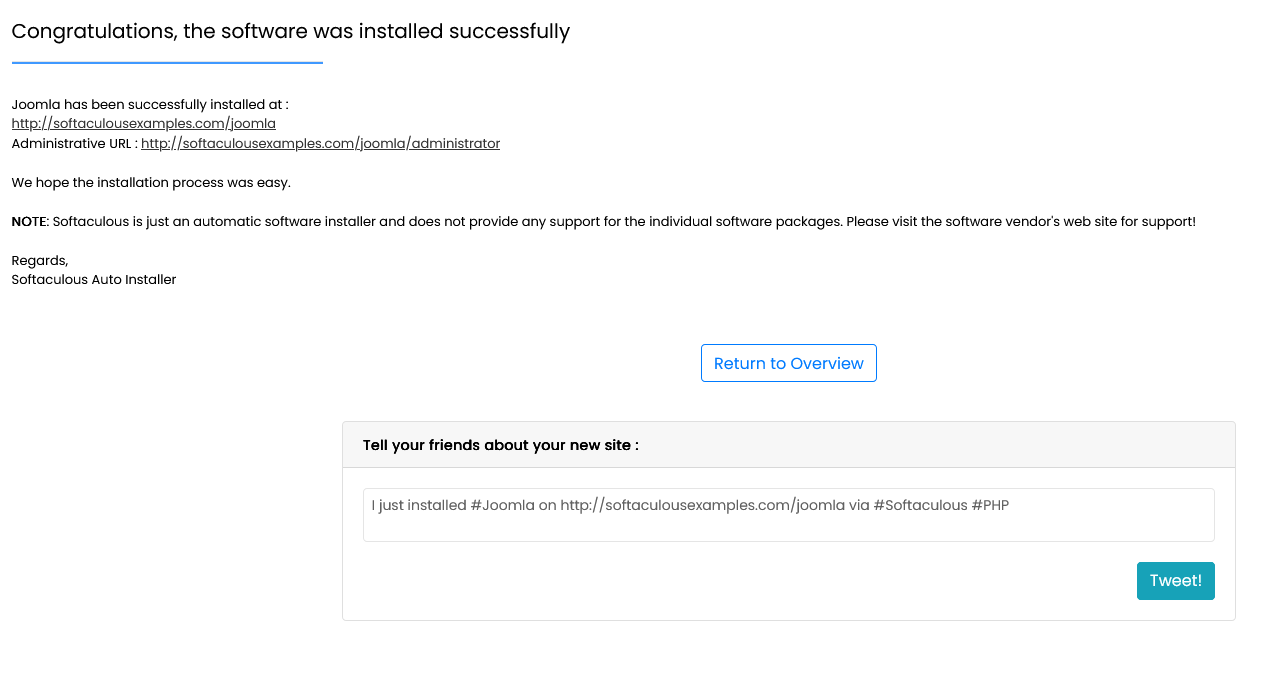Click the http://softaculousexamples.com/joomla hyperlink
1274x673 pixels.
(143, 123)
